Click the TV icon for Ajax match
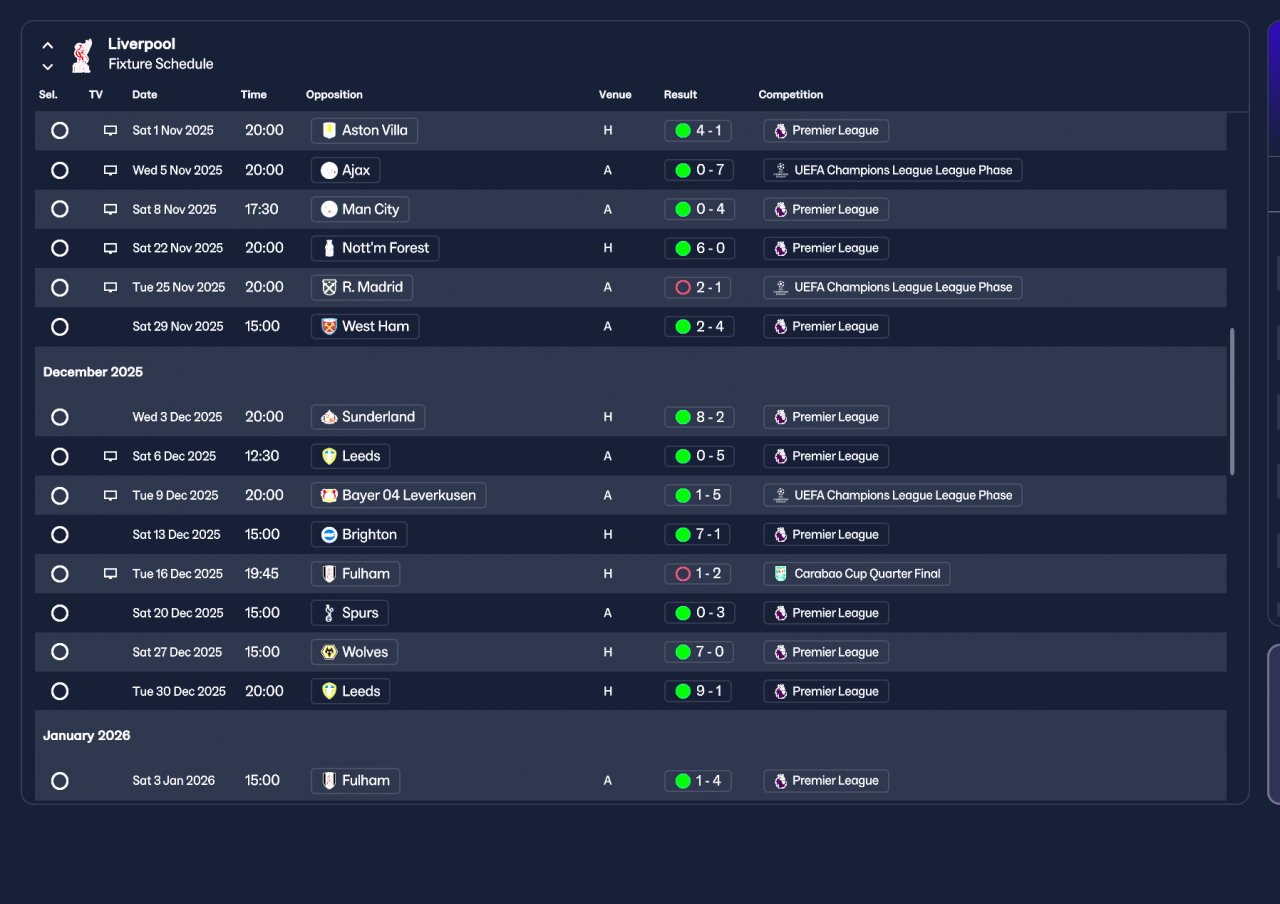 [x=110, y=170]
